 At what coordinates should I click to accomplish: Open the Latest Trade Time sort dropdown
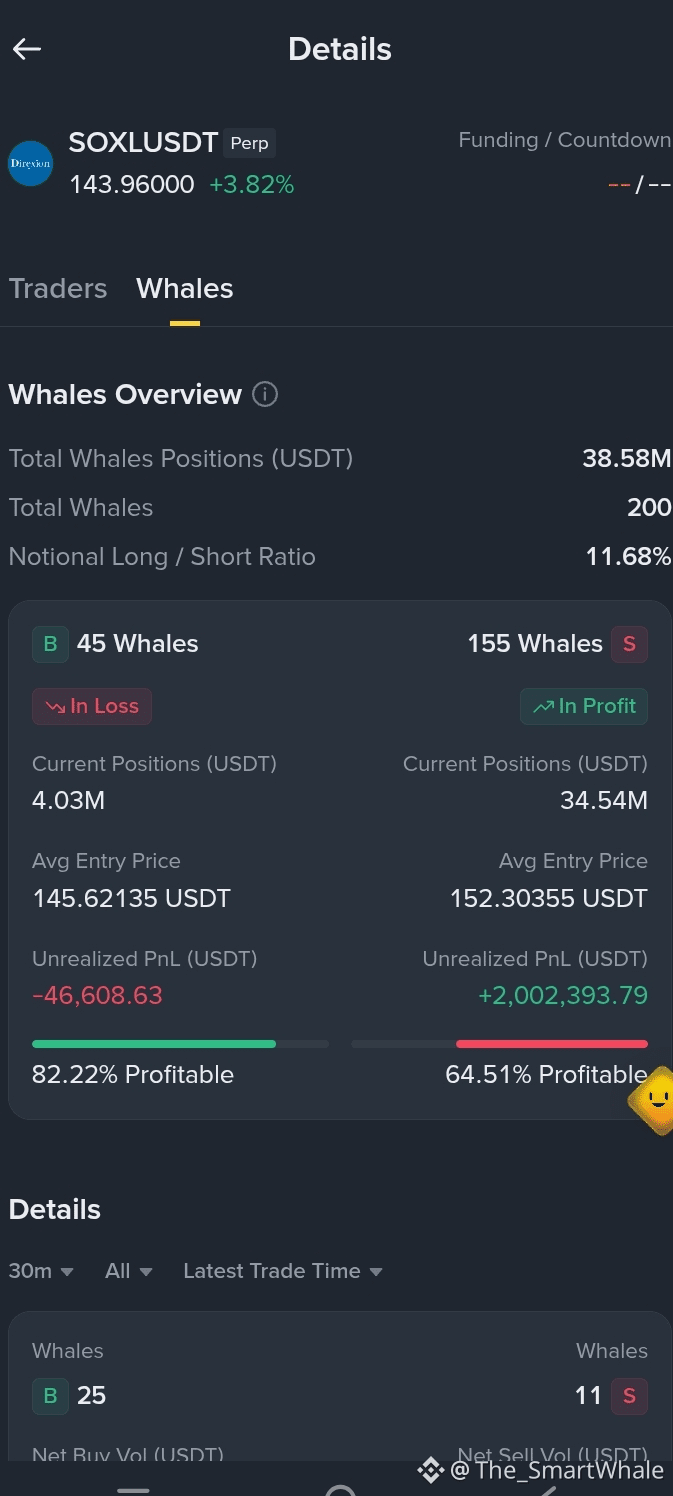283,1271
